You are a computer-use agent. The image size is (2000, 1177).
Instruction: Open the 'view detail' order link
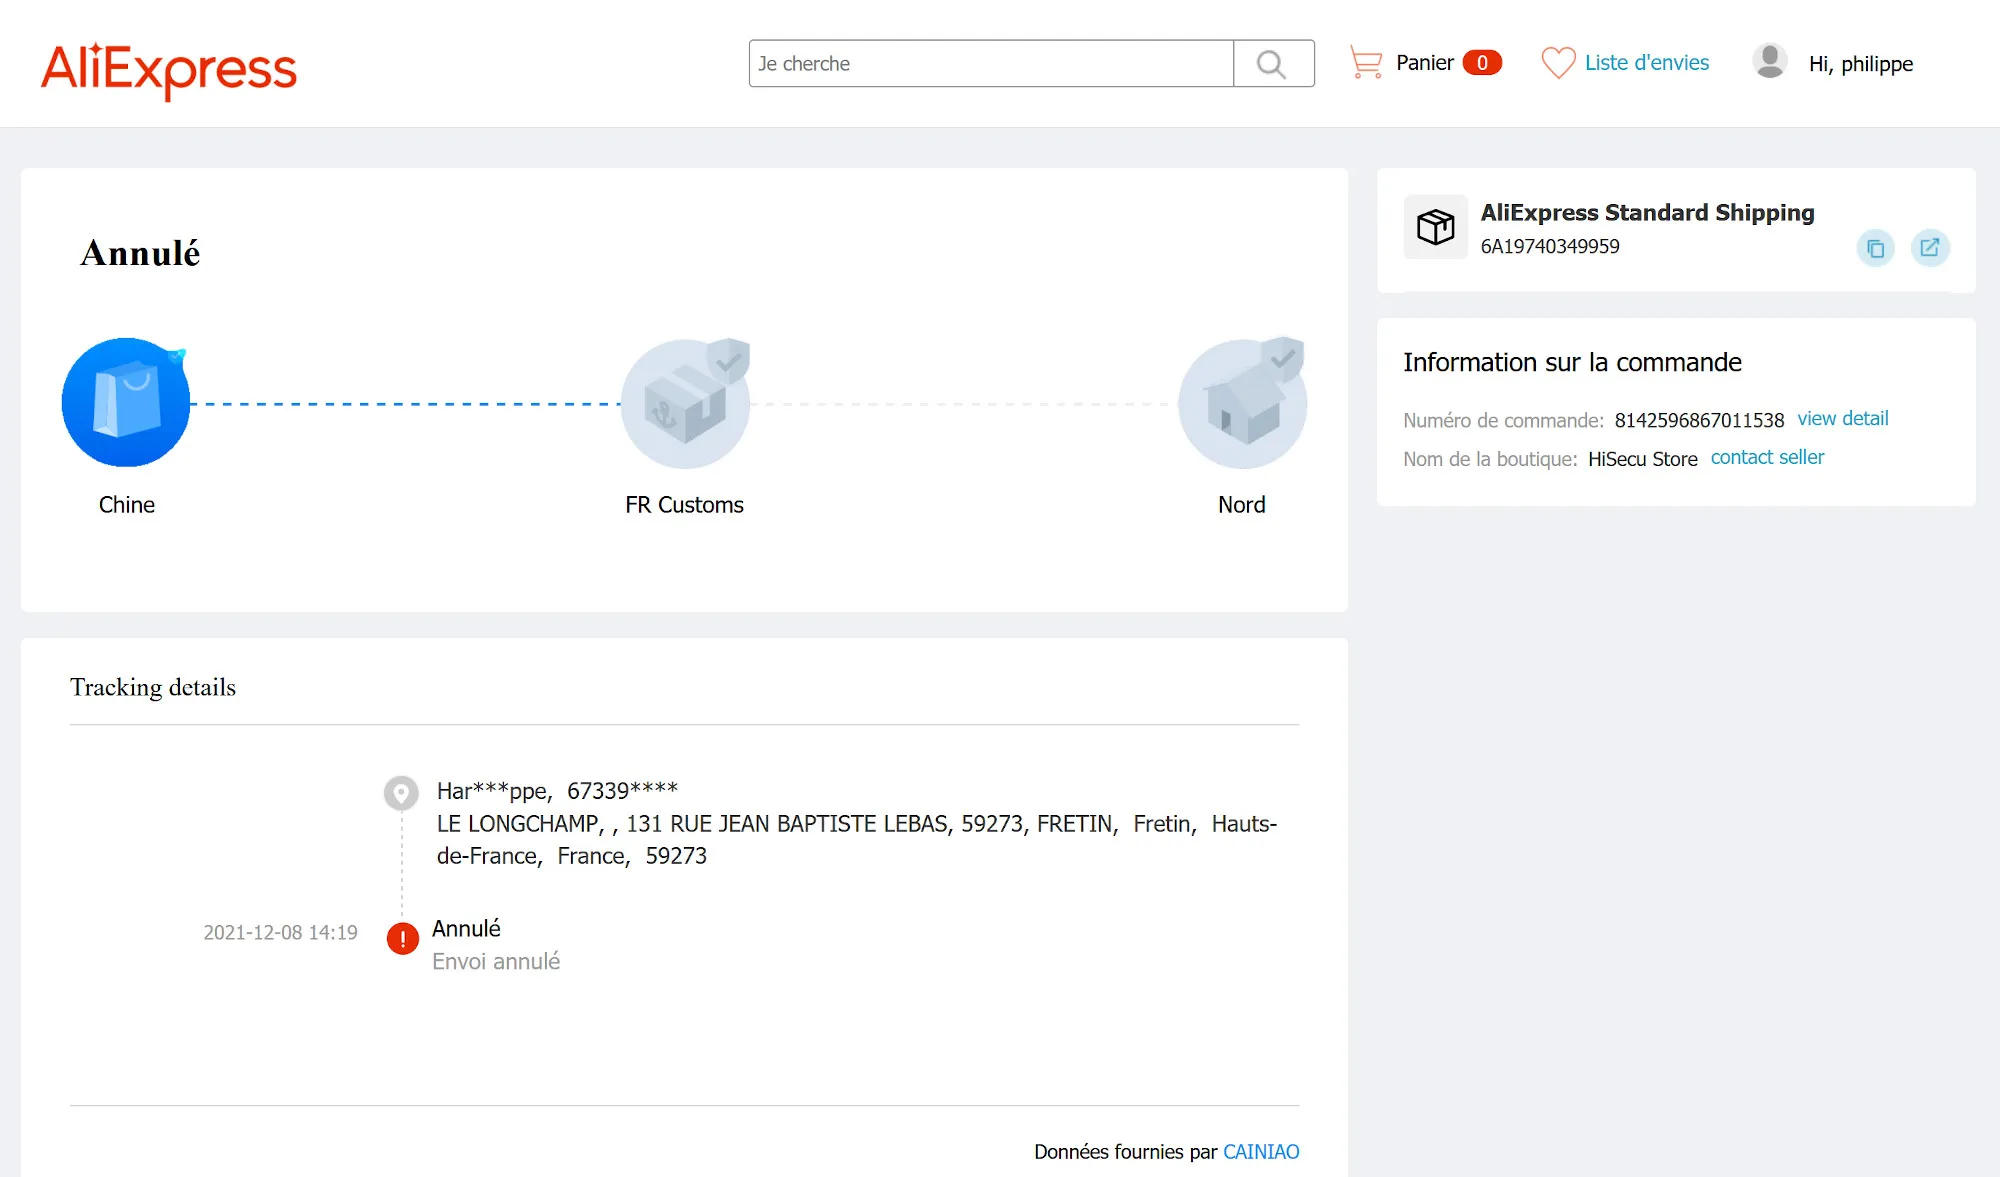(1842, 418)
